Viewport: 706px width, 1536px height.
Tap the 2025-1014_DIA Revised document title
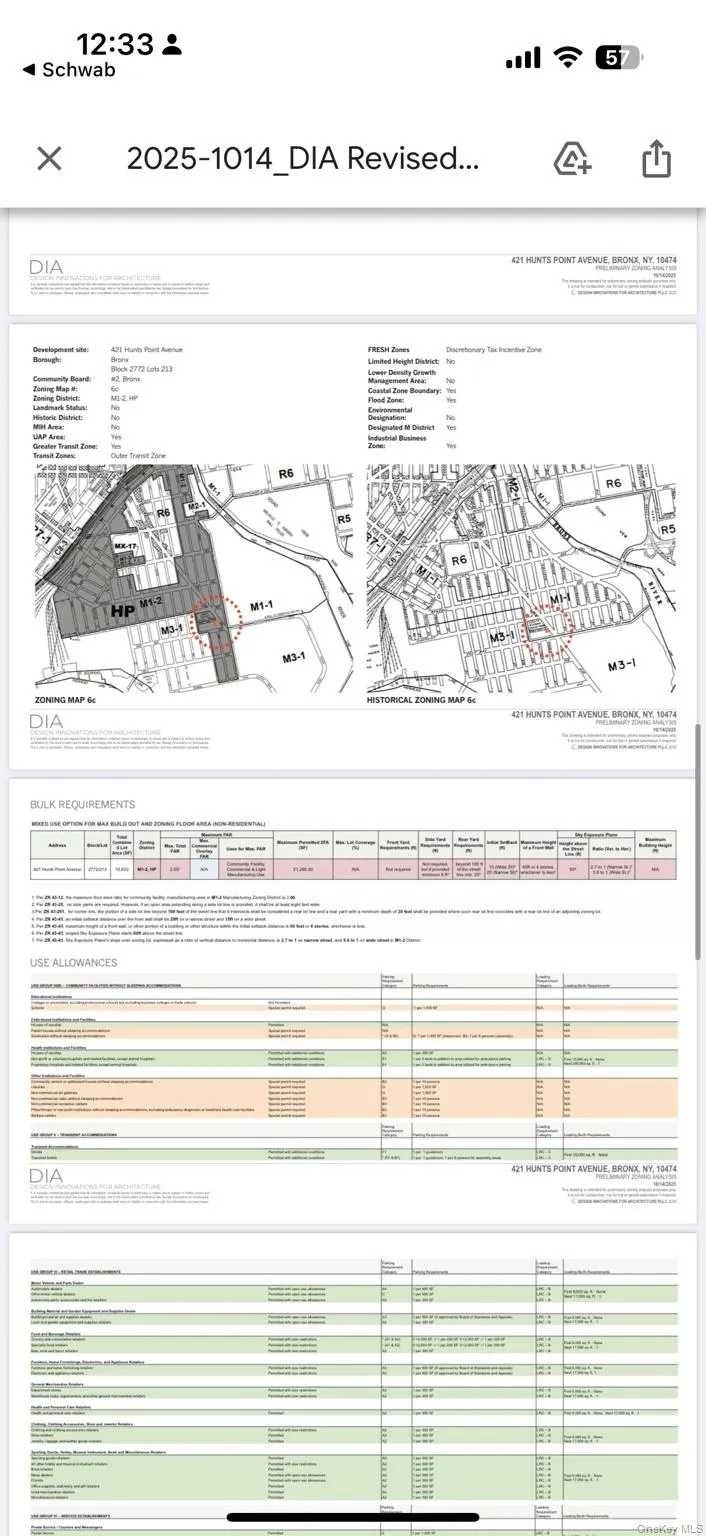[x=303, y=158]
